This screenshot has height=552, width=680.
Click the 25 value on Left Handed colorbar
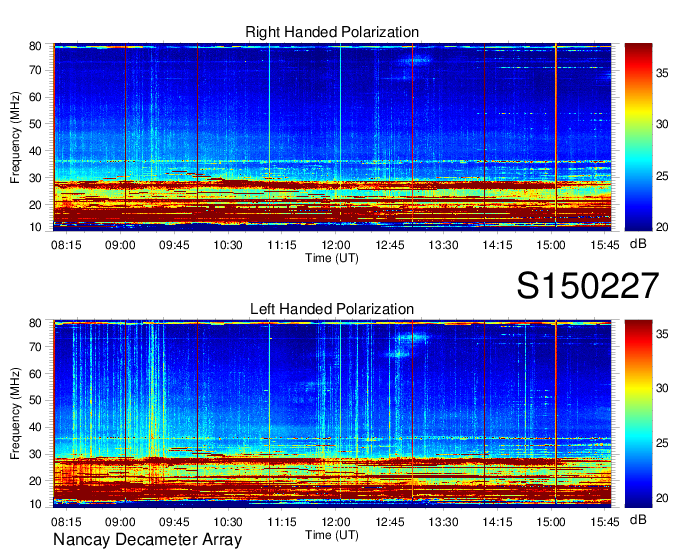tap(662, 443)
